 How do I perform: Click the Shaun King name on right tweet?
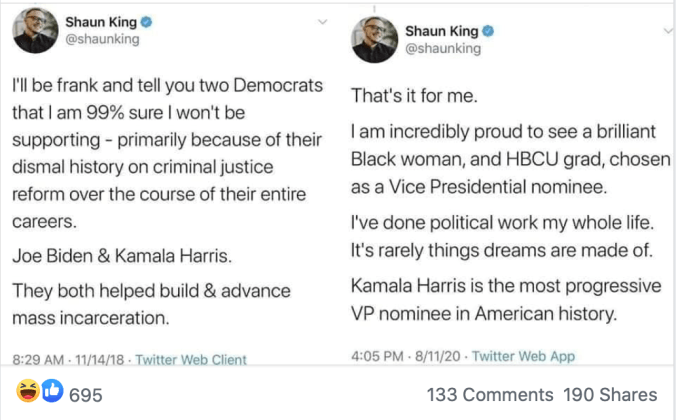coord(440,30)
